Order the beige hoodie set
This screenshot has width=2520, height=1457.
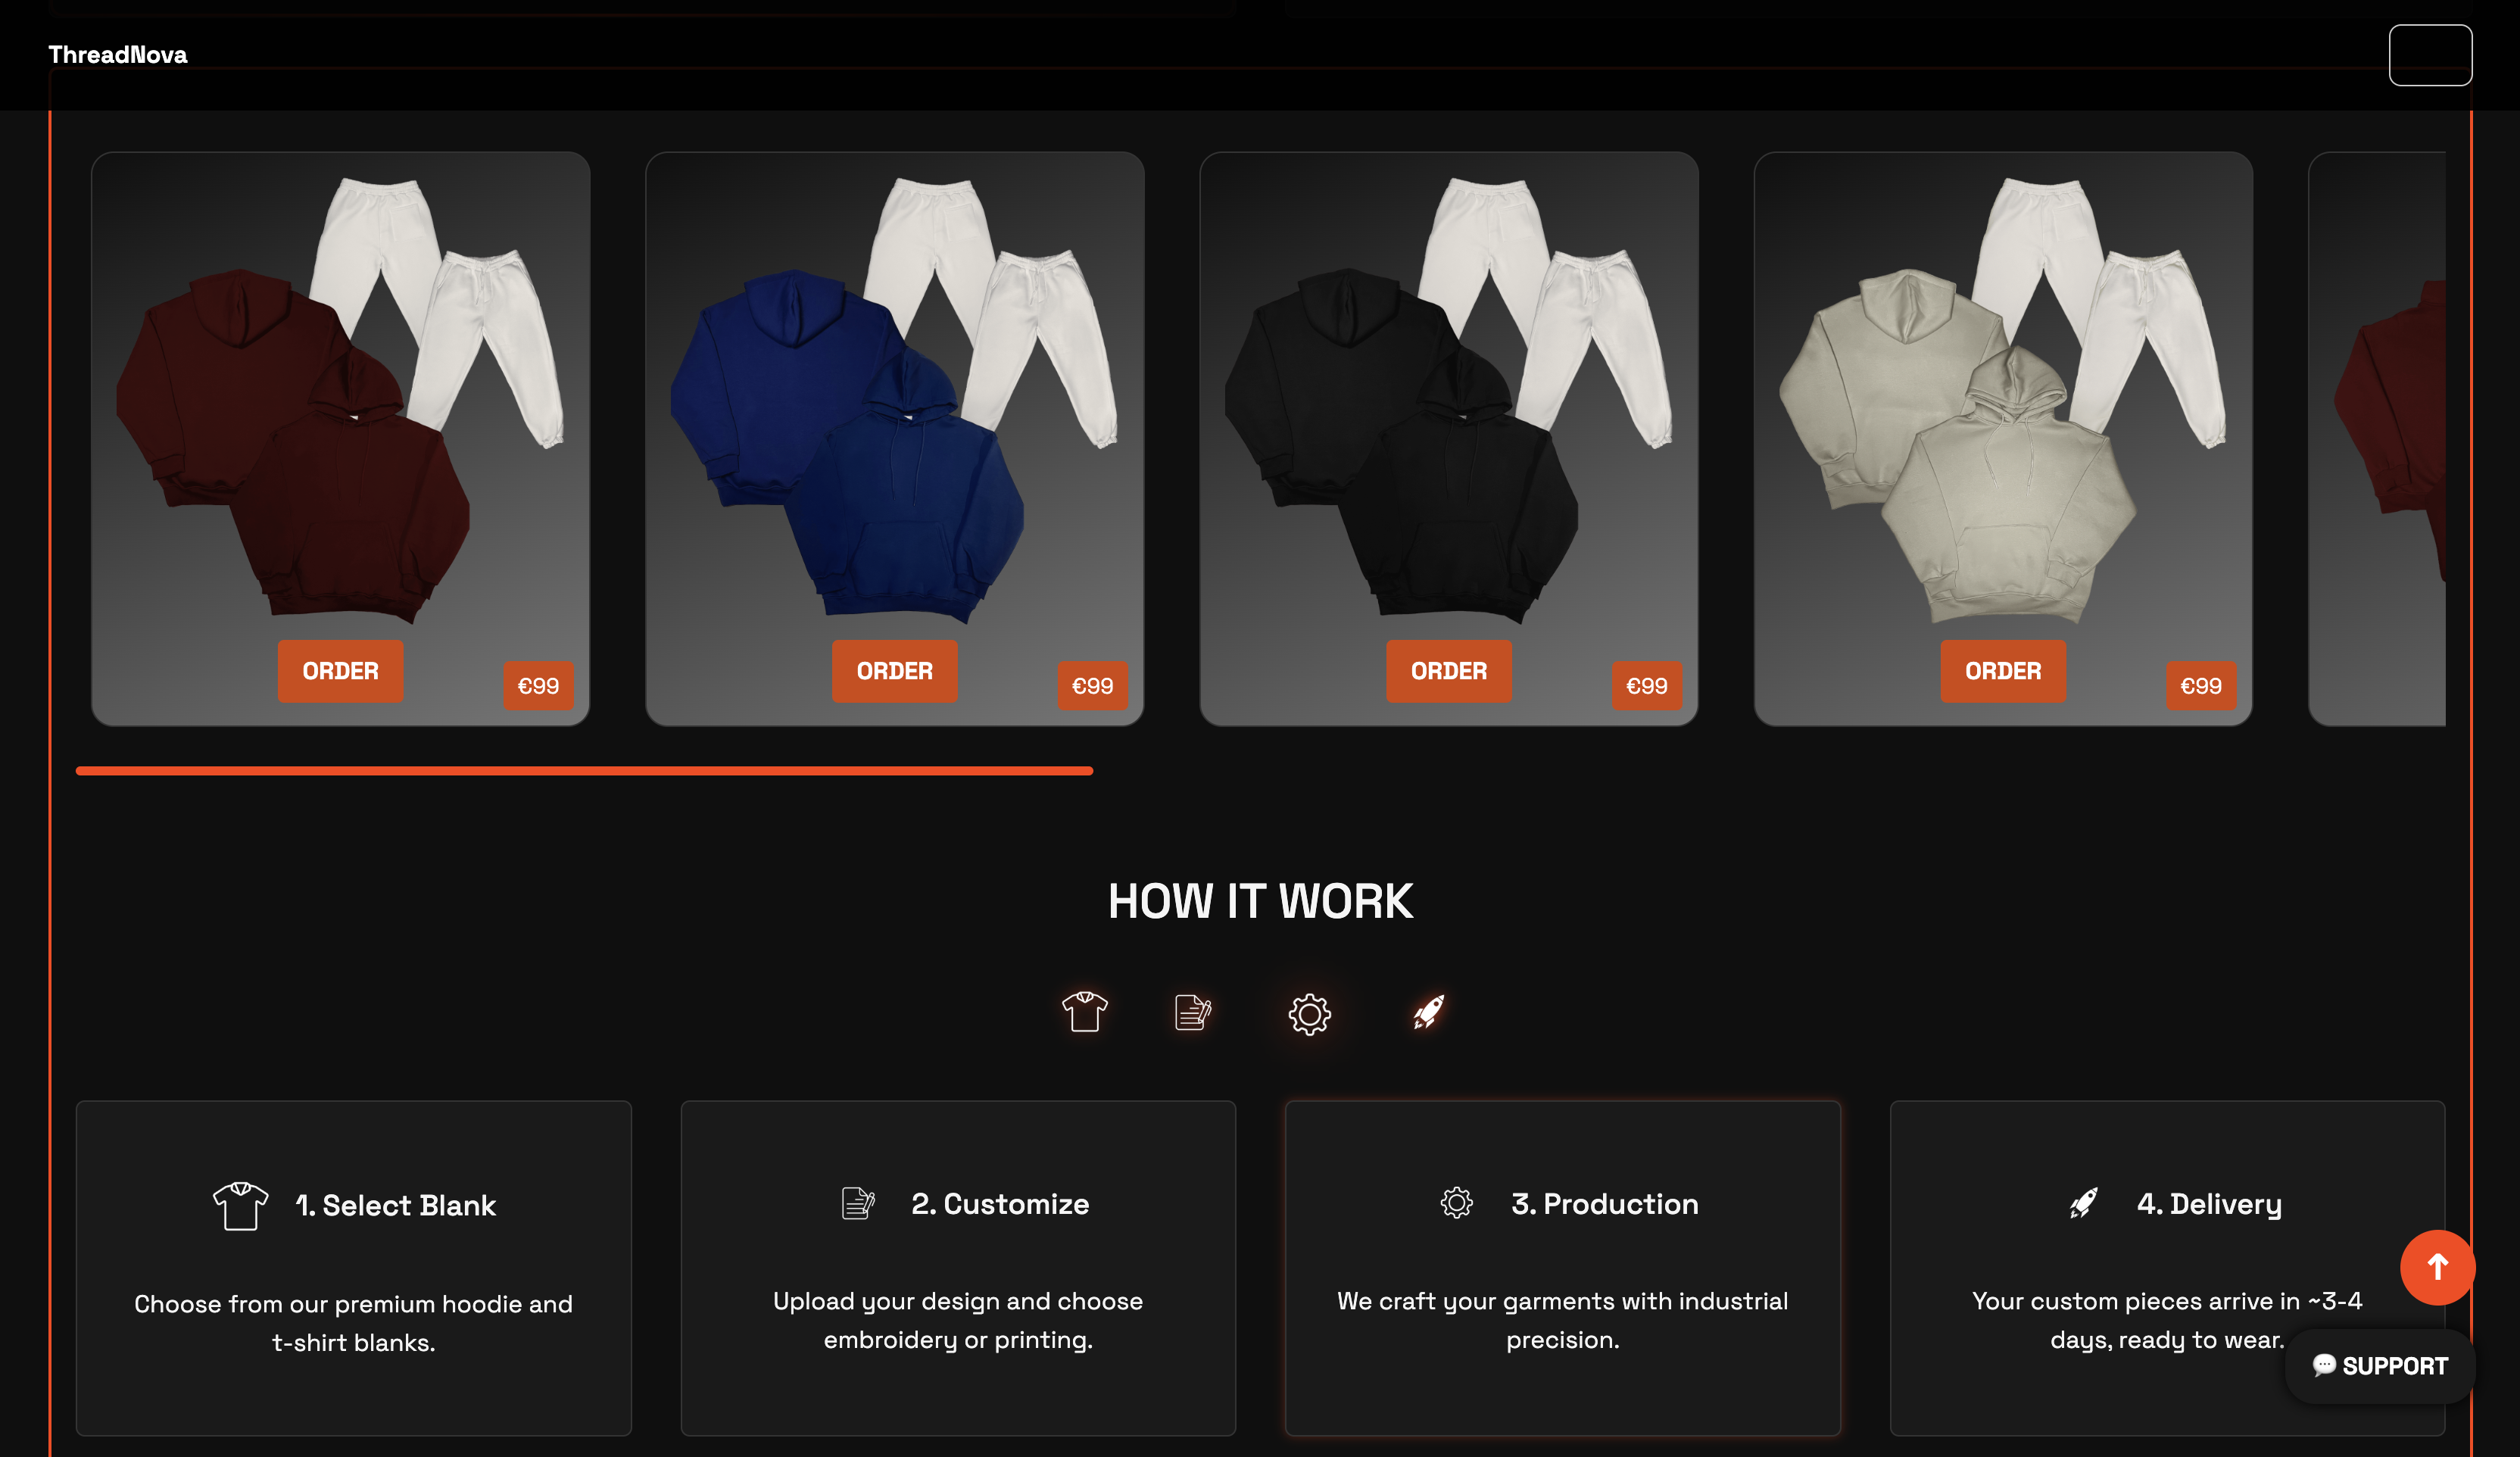2003,671
